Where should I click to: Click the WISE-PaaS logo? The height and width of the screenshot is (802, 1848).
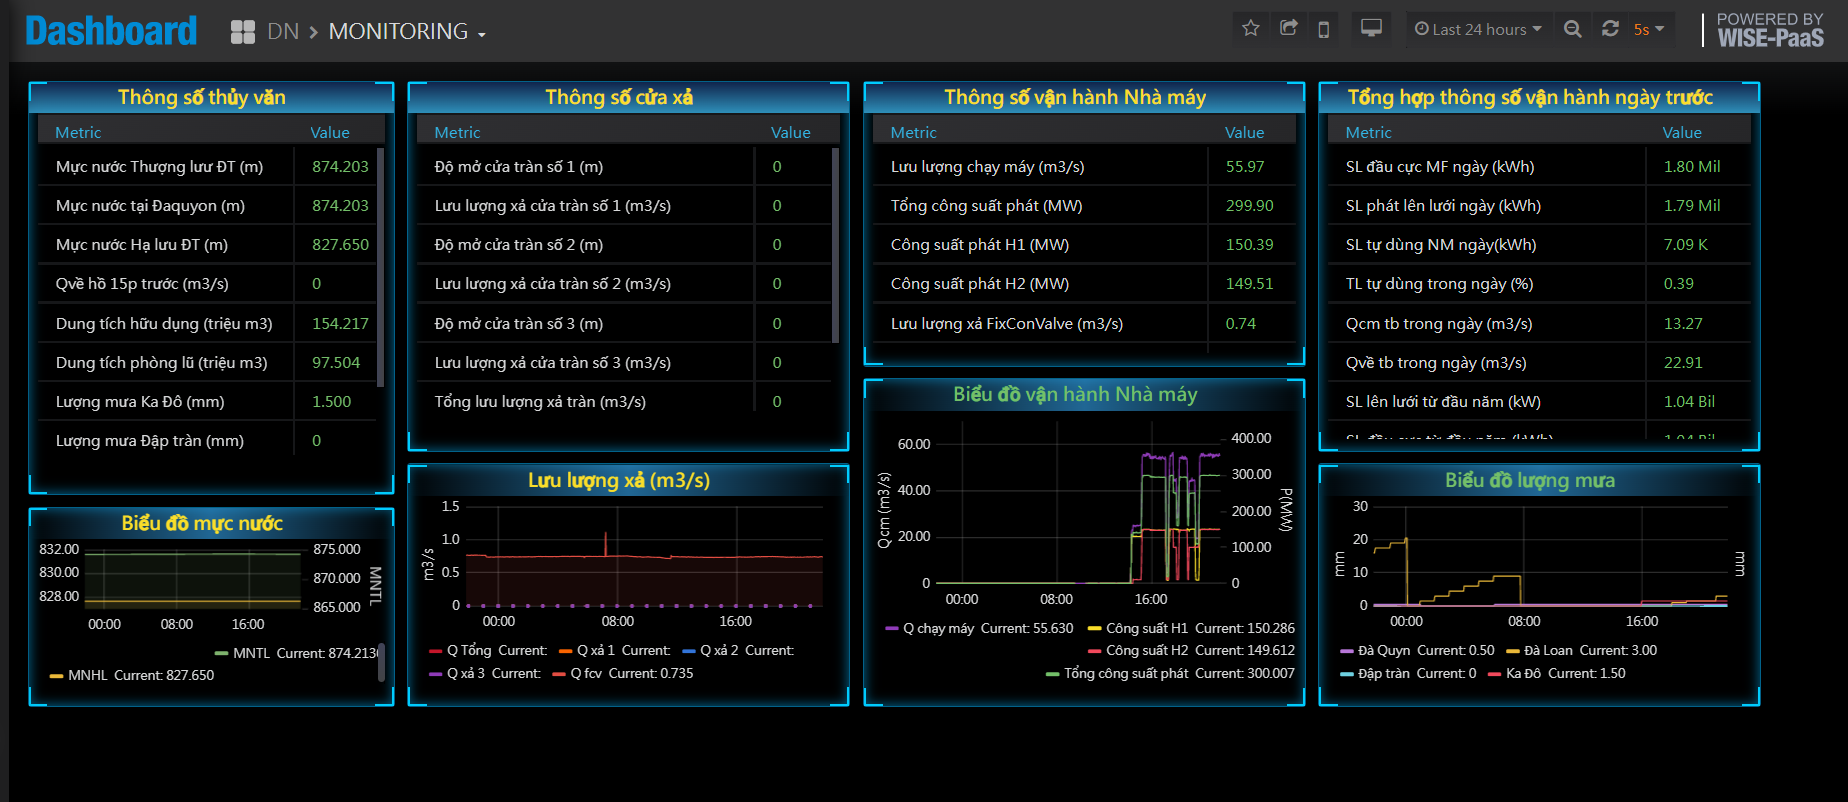1770,30
